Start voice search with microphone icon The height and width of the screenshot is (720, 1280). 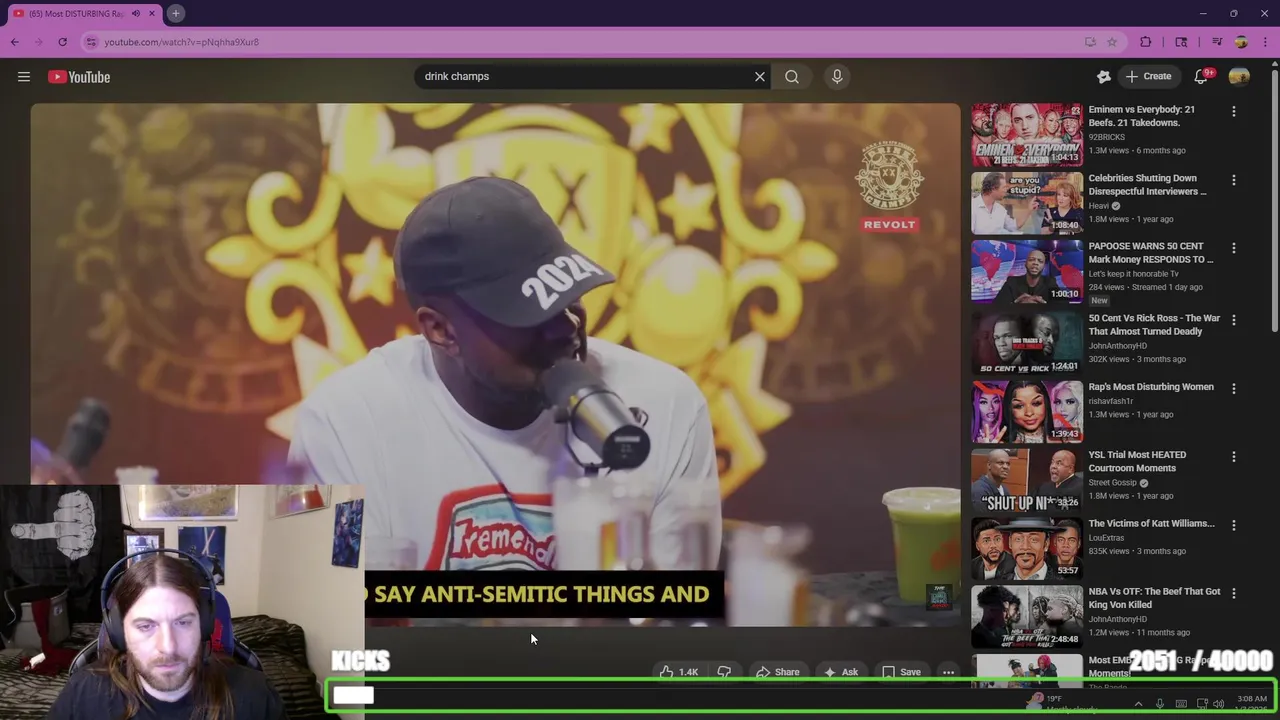[x=837, y=76]
